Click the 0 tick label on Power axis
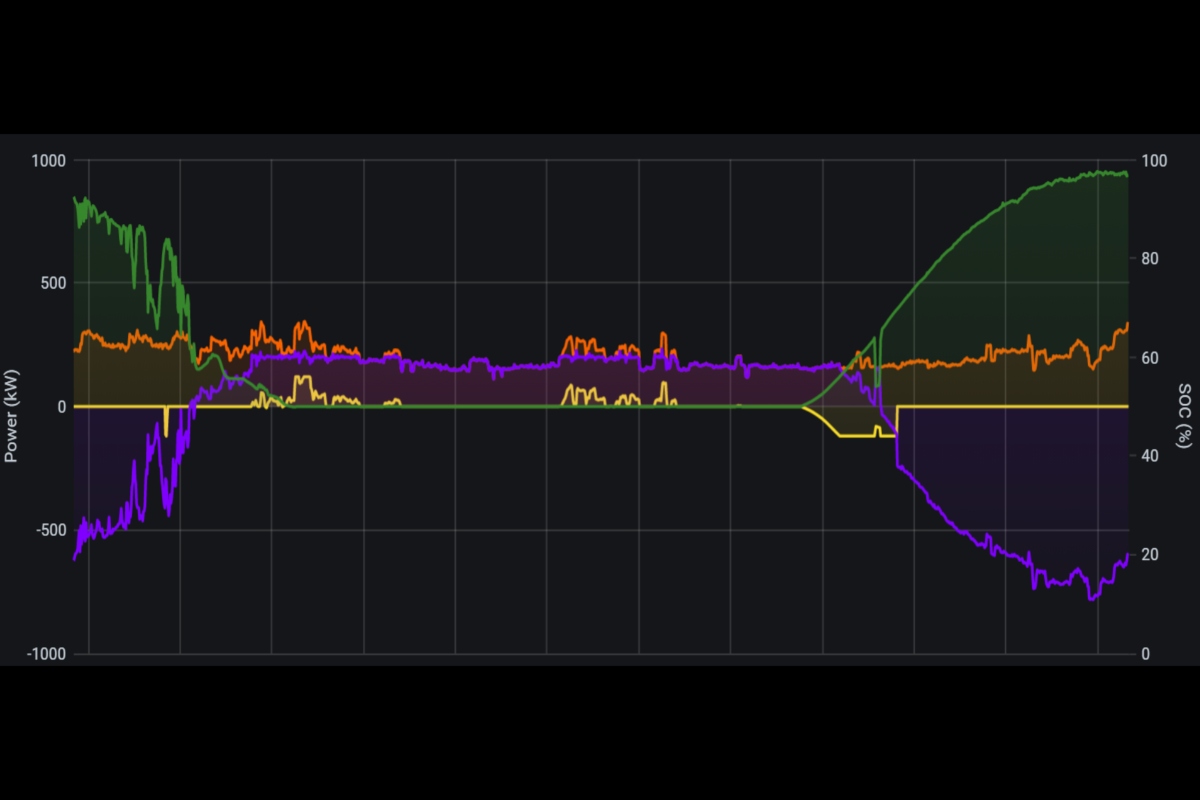 pyautogui.click(x=60, y=407)
